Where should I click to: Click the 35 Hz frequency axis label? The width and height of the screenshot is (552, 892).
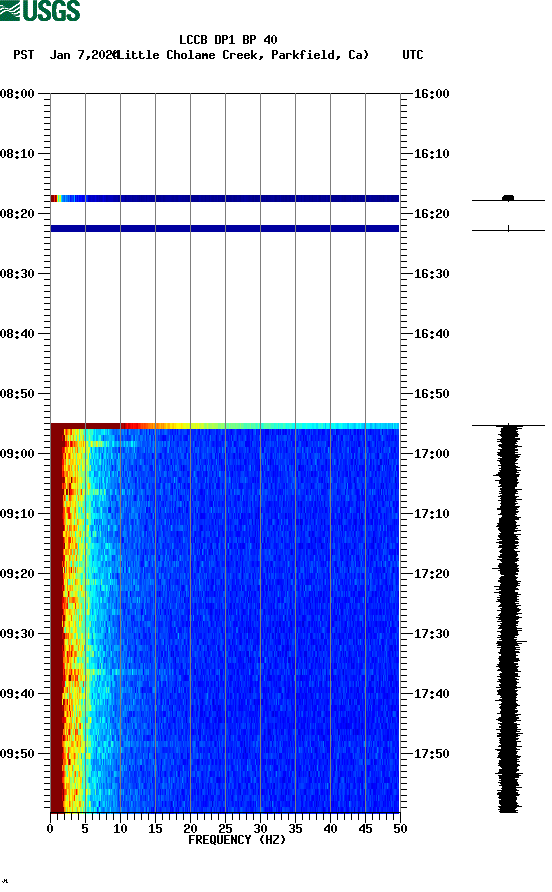[x=295, y=829]
